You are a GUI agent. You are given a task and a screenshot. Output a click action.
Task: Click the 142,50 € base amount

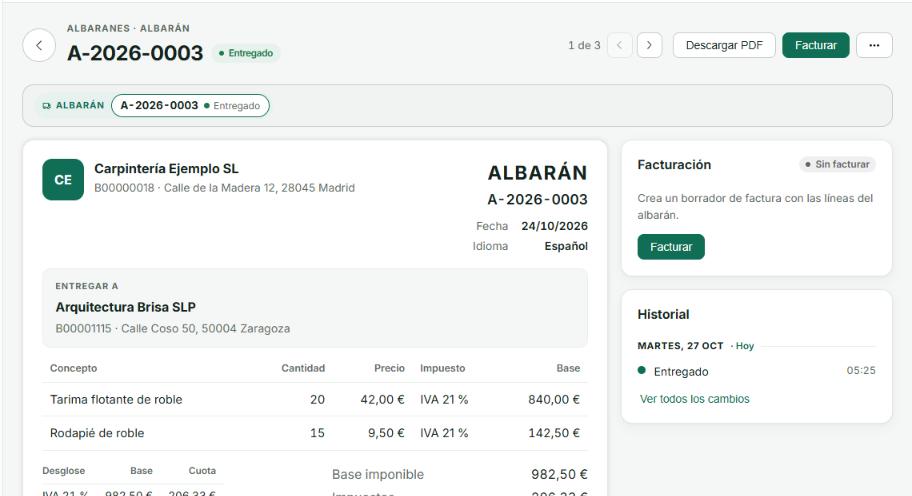[554, 433]
